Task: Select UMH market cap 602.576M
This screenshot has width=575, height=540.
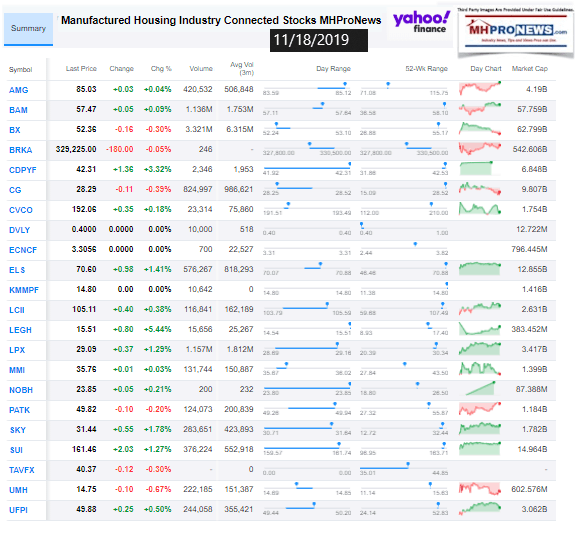Action: click(529, 489)
